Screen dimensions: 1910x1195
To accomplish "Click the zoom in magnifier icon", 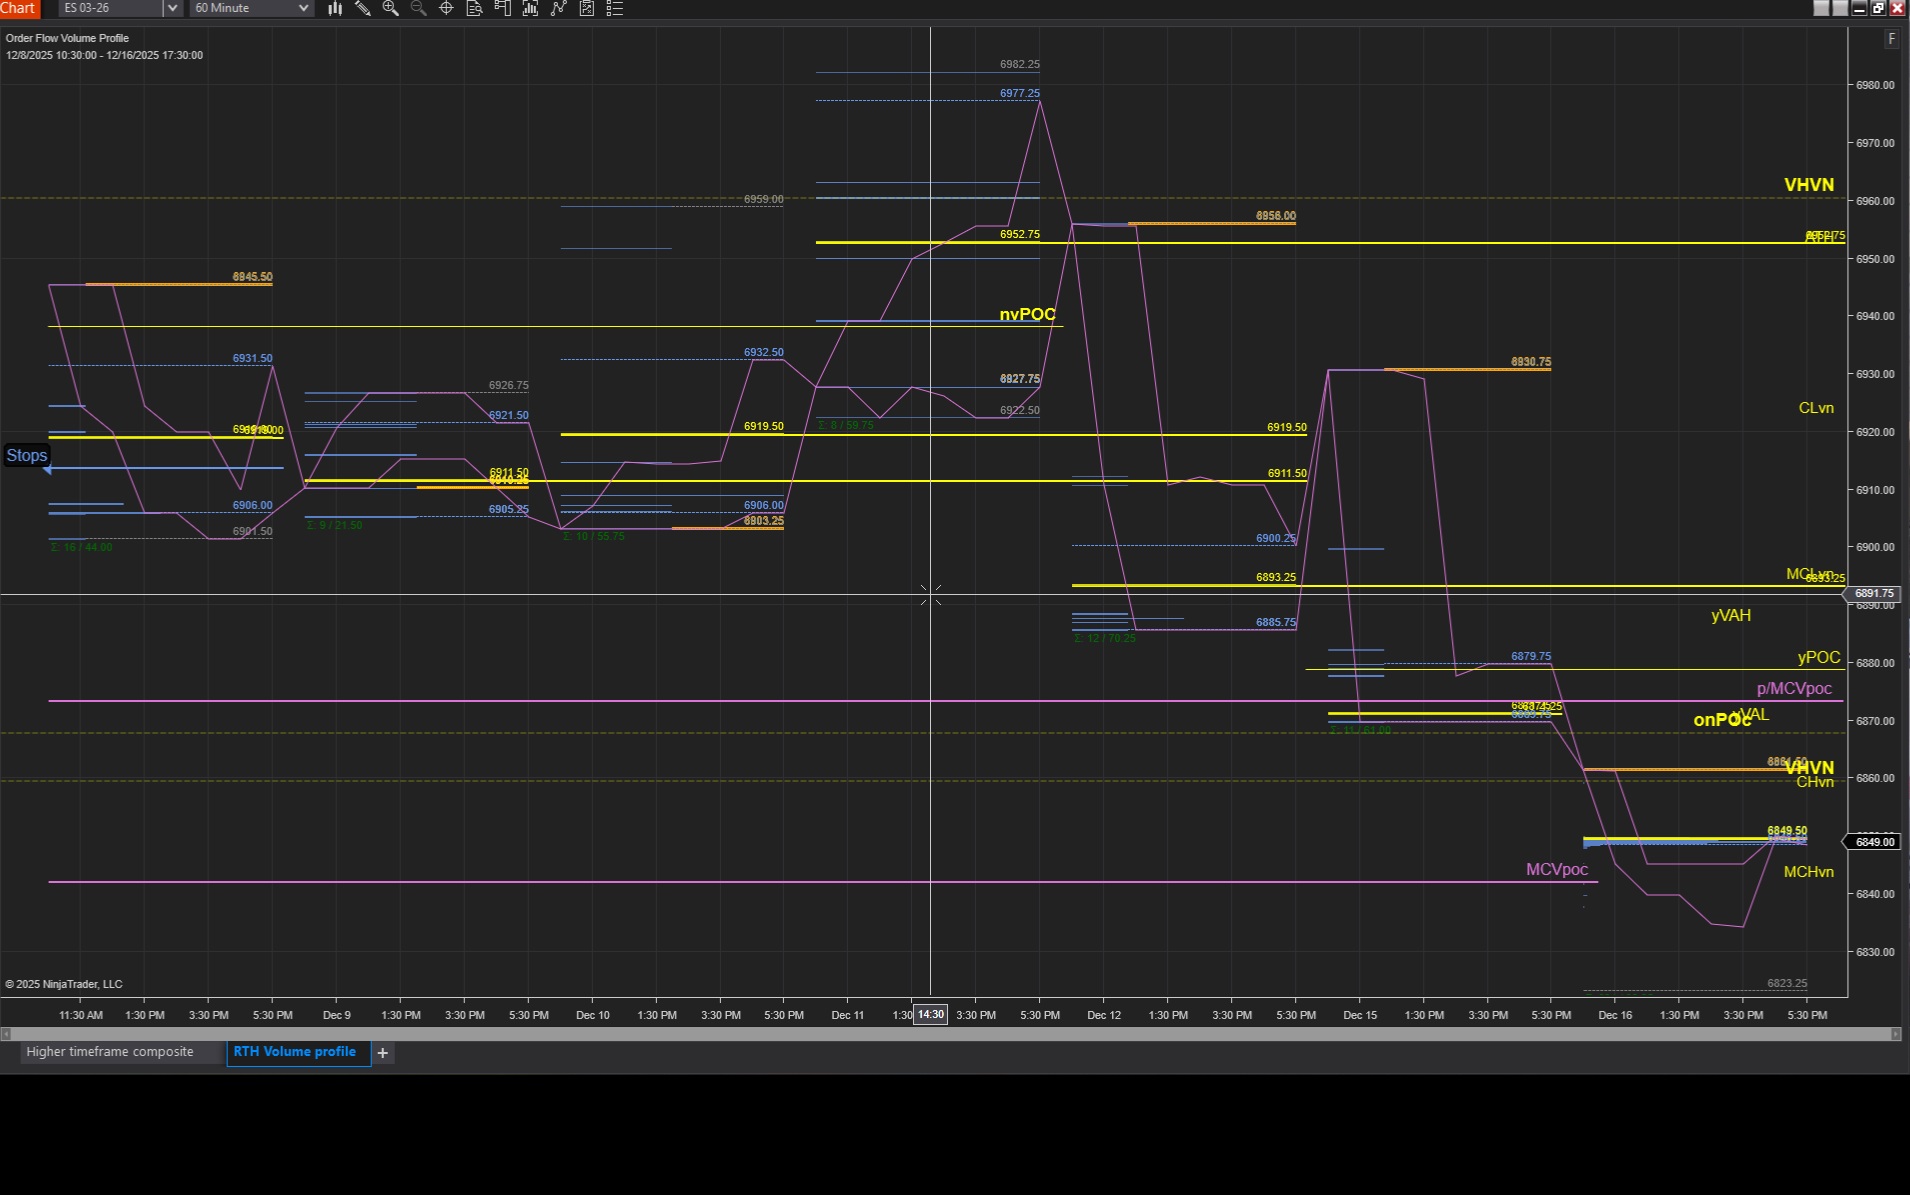I will [391, 8].
